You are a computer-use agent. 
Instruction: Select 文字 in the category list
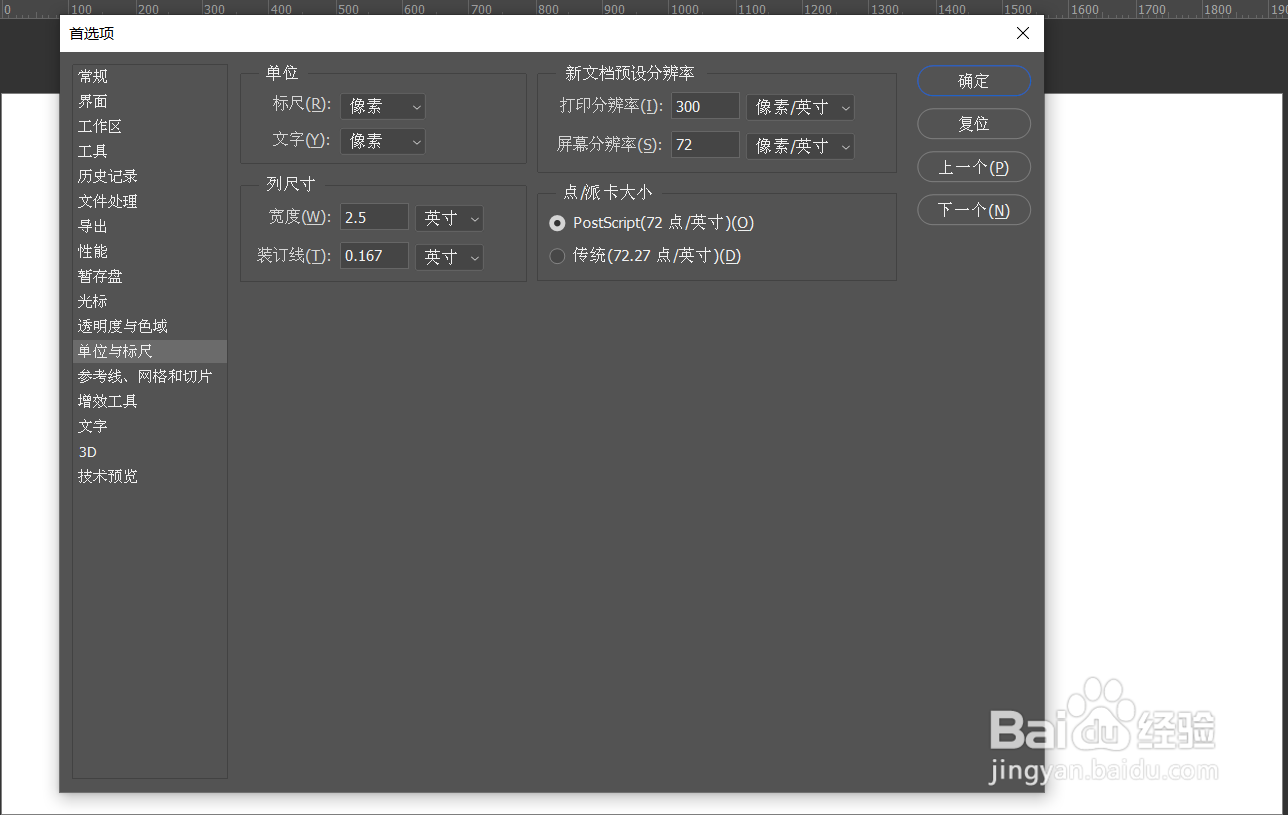pyautogui.click(x=150, y=426)
